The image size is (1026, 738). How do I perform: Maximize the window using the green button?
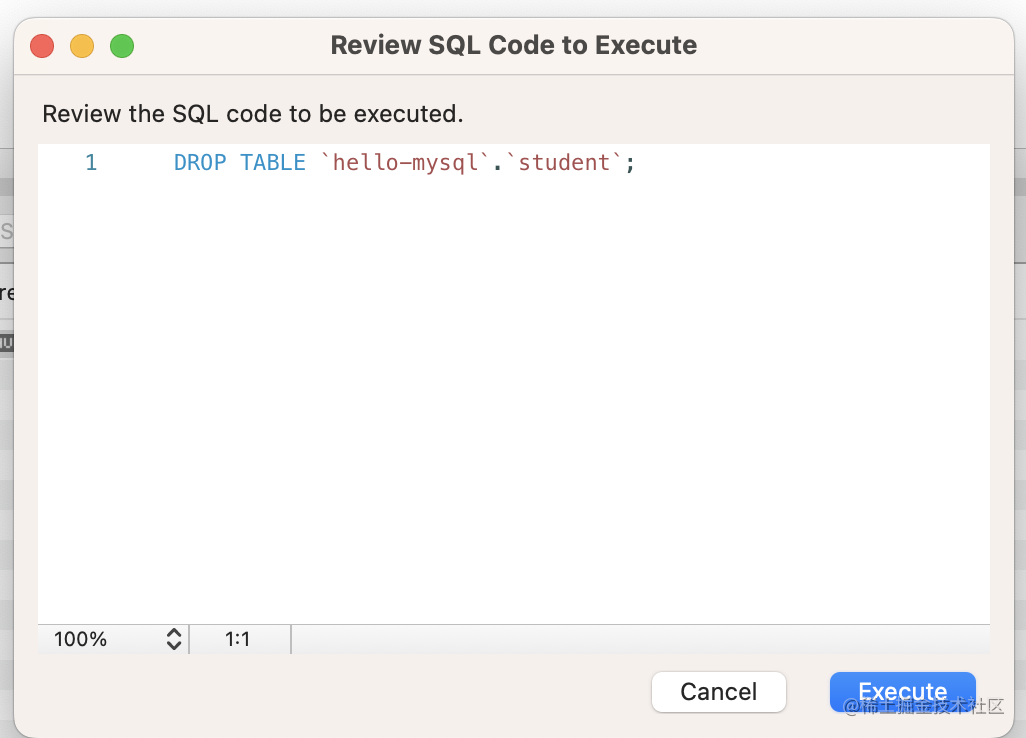coord(122,46)
